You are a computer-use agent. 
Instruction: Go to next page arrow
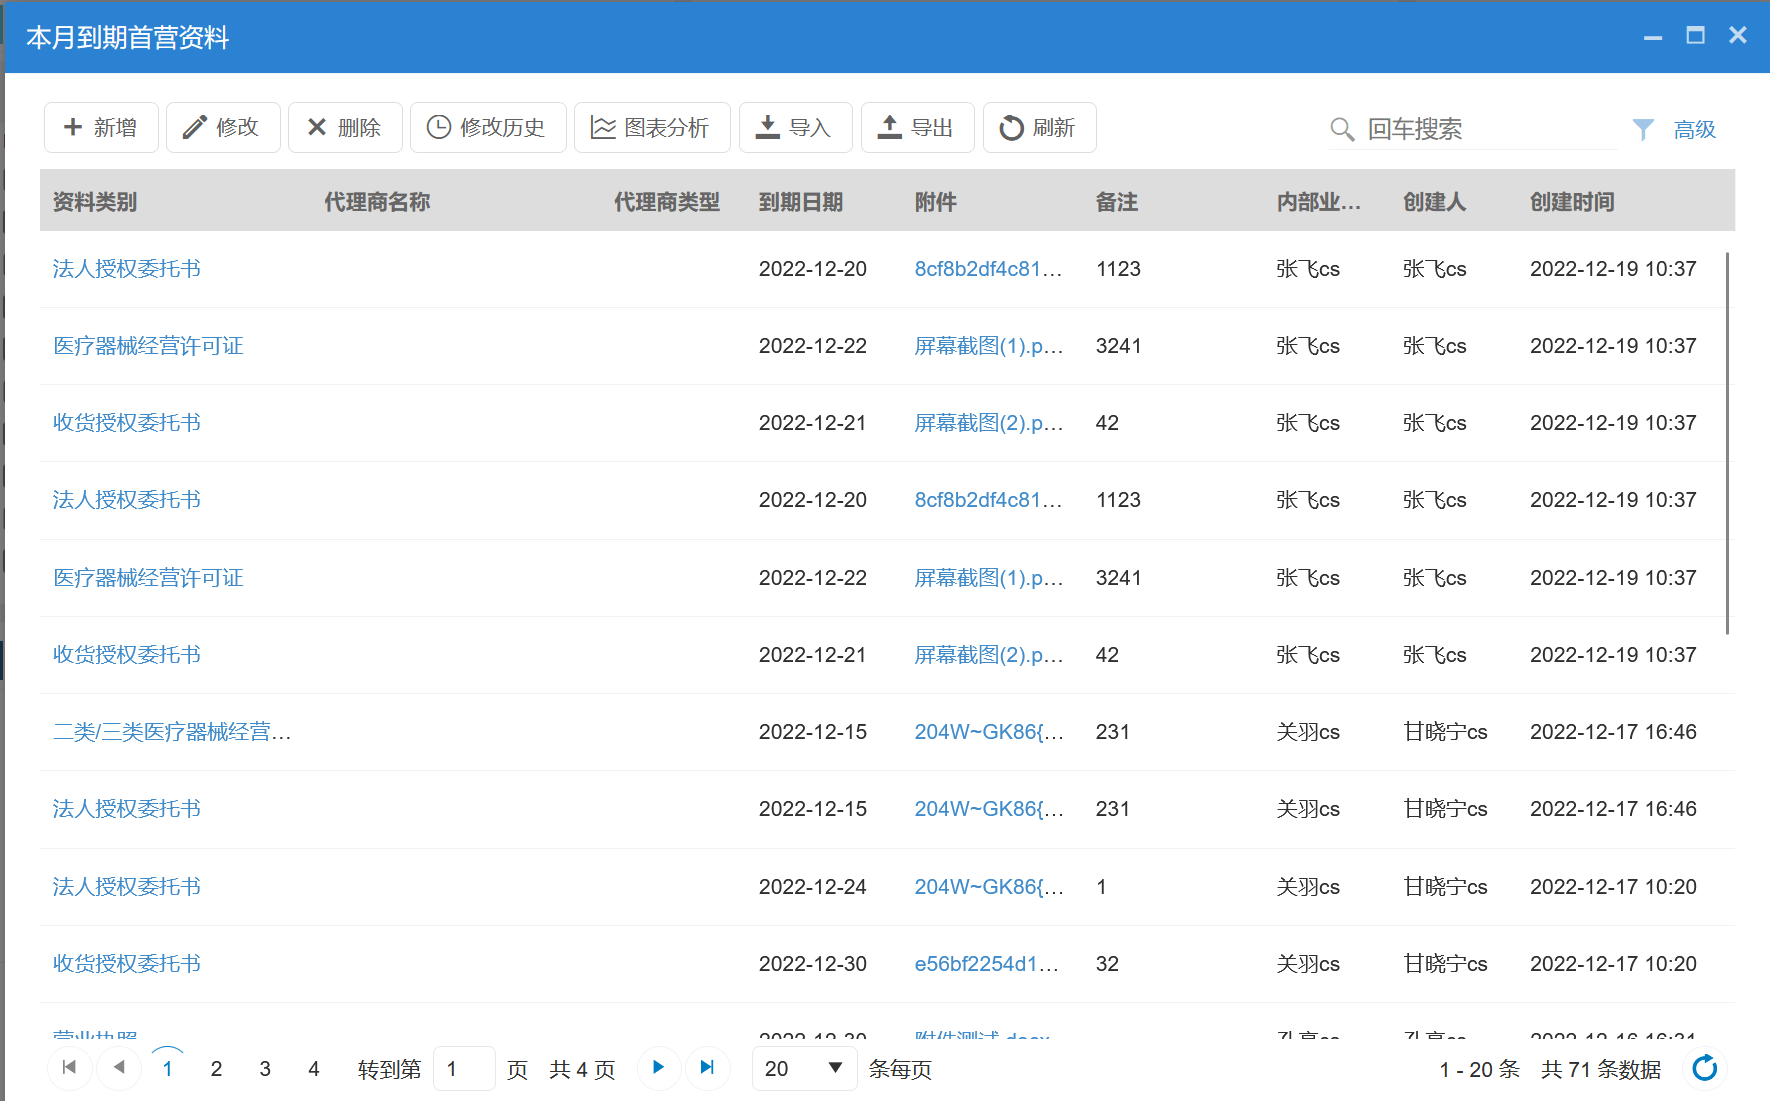tap(658, 1068)
